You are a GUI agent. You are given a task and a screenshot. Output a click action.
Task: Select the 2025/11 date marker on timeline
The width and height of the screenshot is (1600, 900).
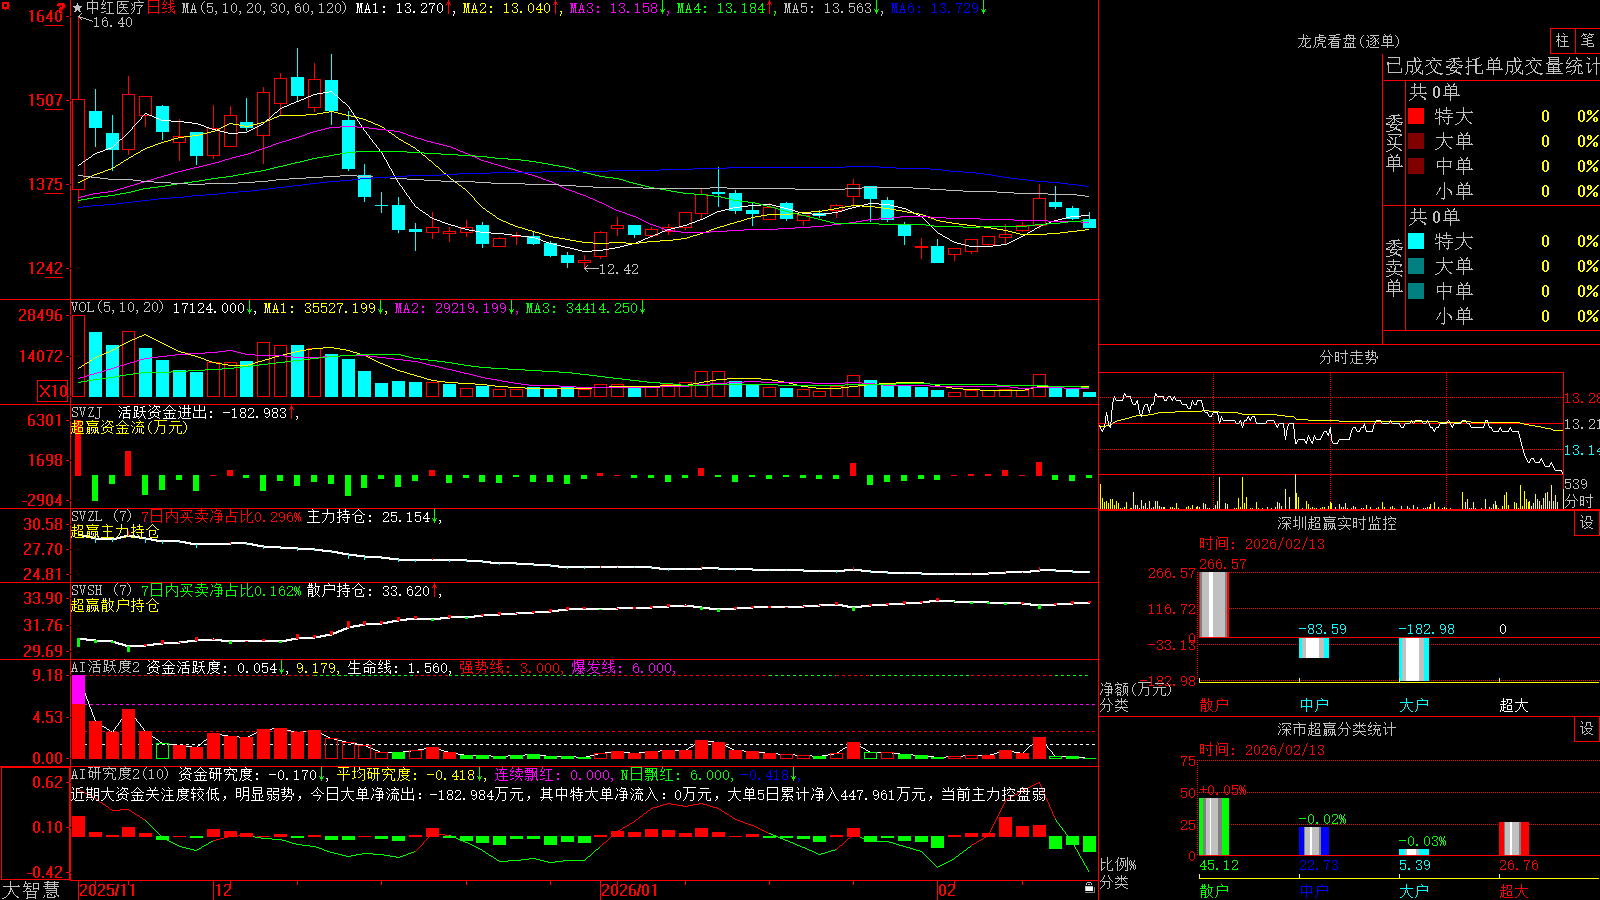point(107,890)
